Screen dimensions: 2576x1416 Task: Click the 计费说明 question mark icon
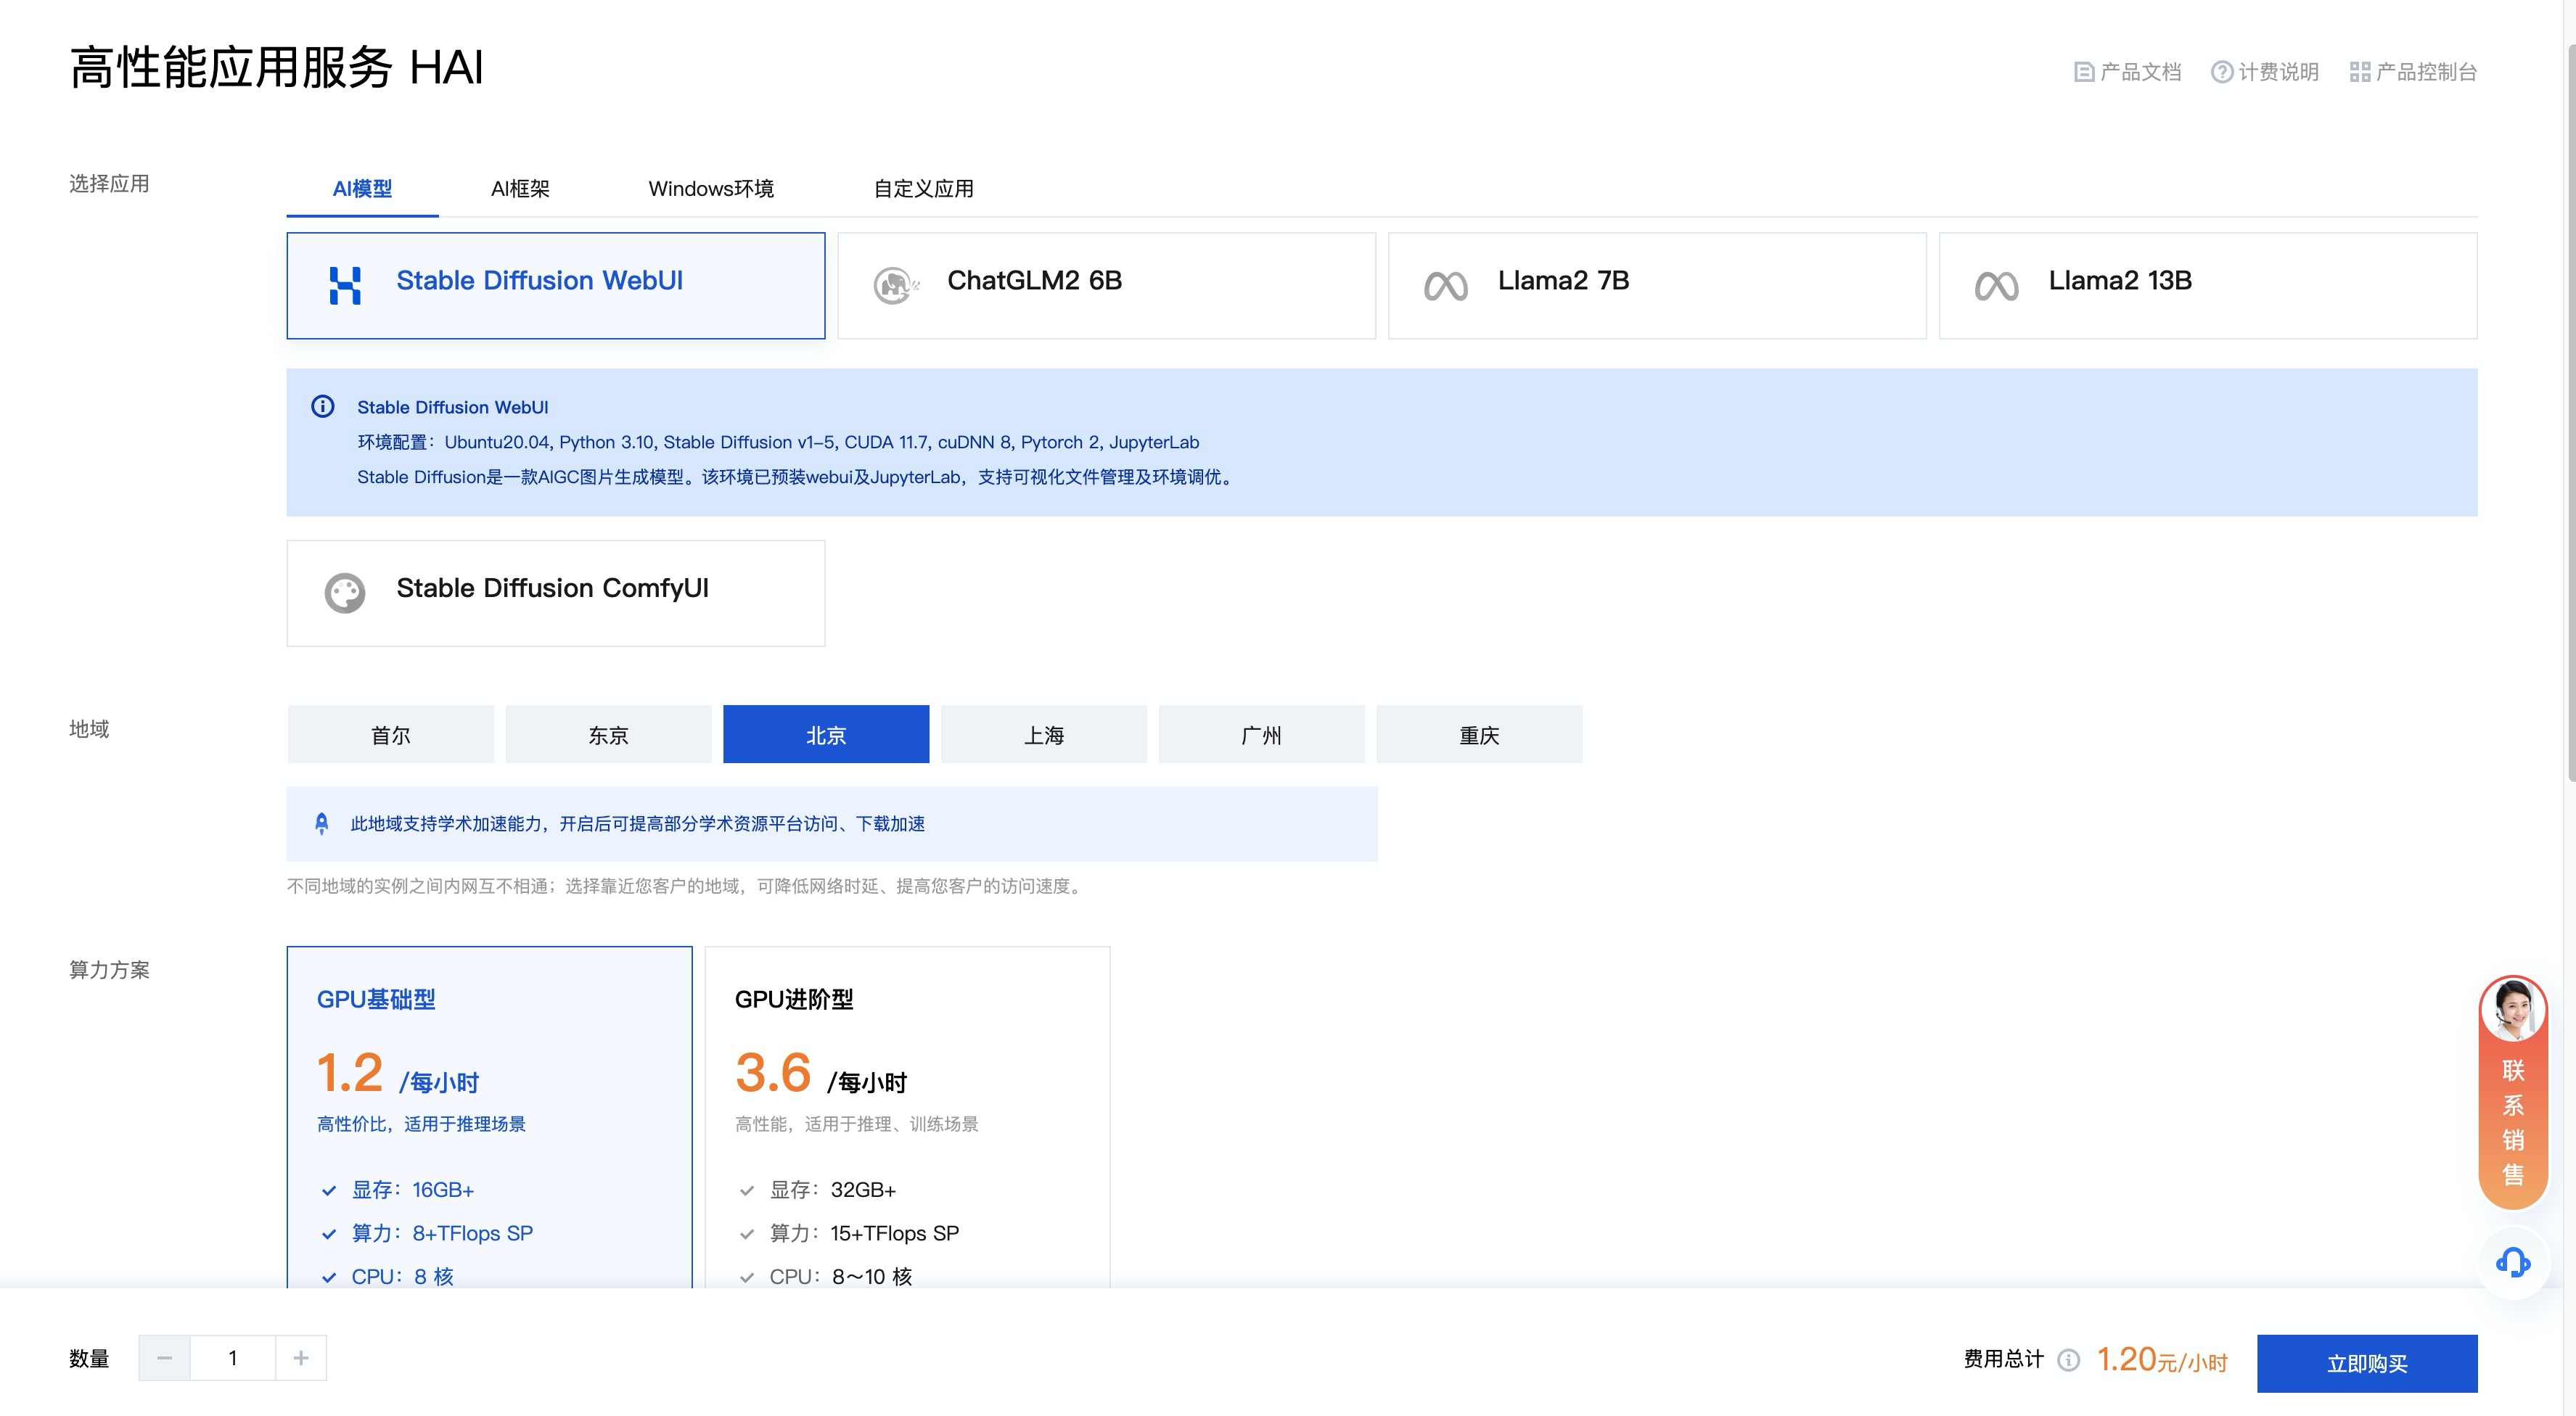coord(2222,72)
